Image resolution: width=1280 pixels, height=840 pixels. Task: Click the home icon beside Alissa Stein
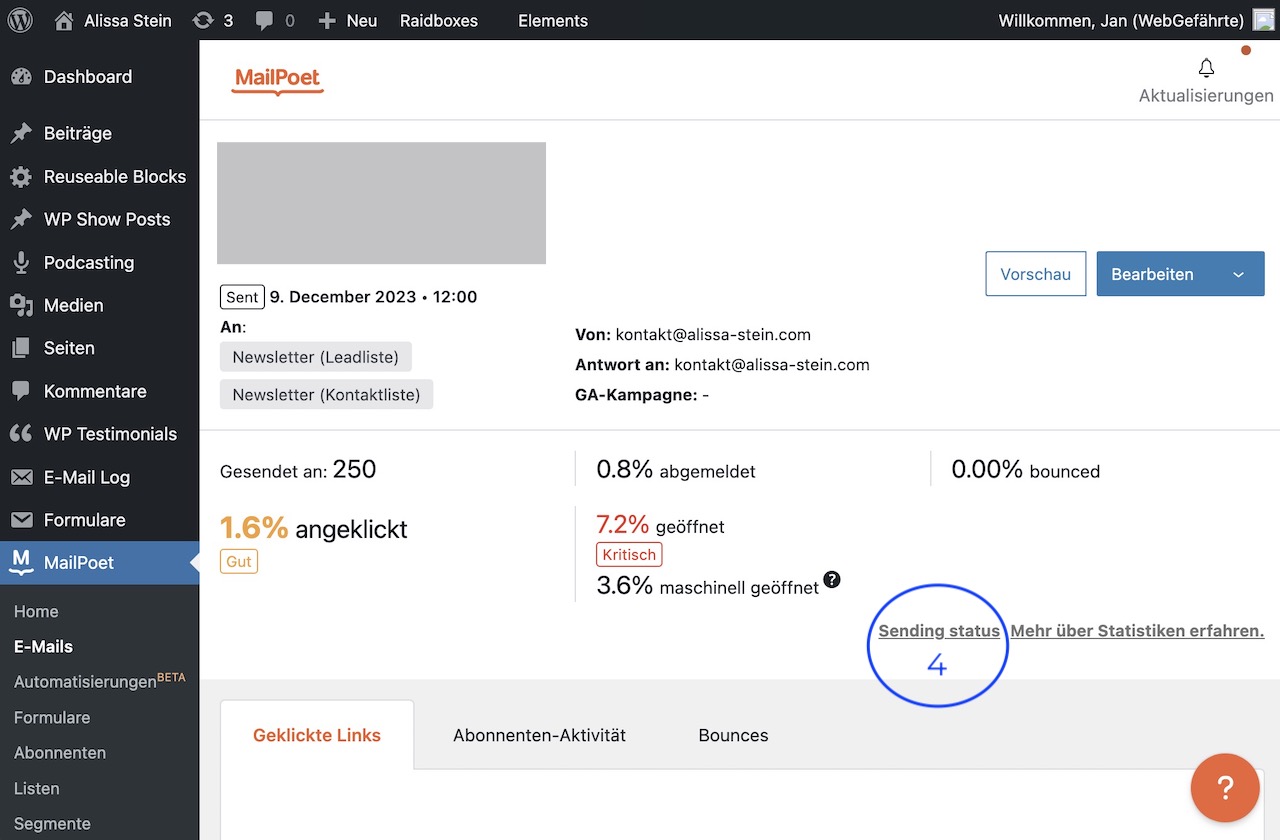(x=64, y=20)
